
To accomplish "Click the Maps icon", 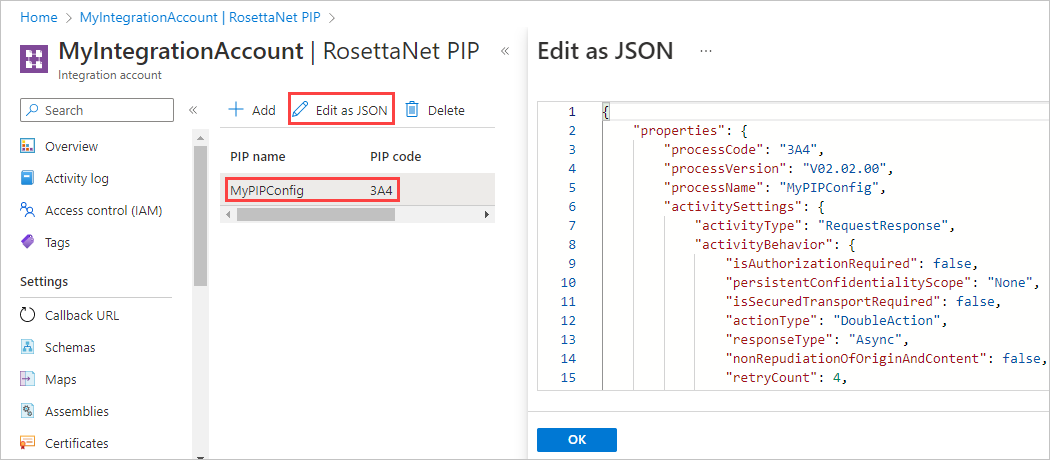I will pyautogui.click(x=27, y=379).
